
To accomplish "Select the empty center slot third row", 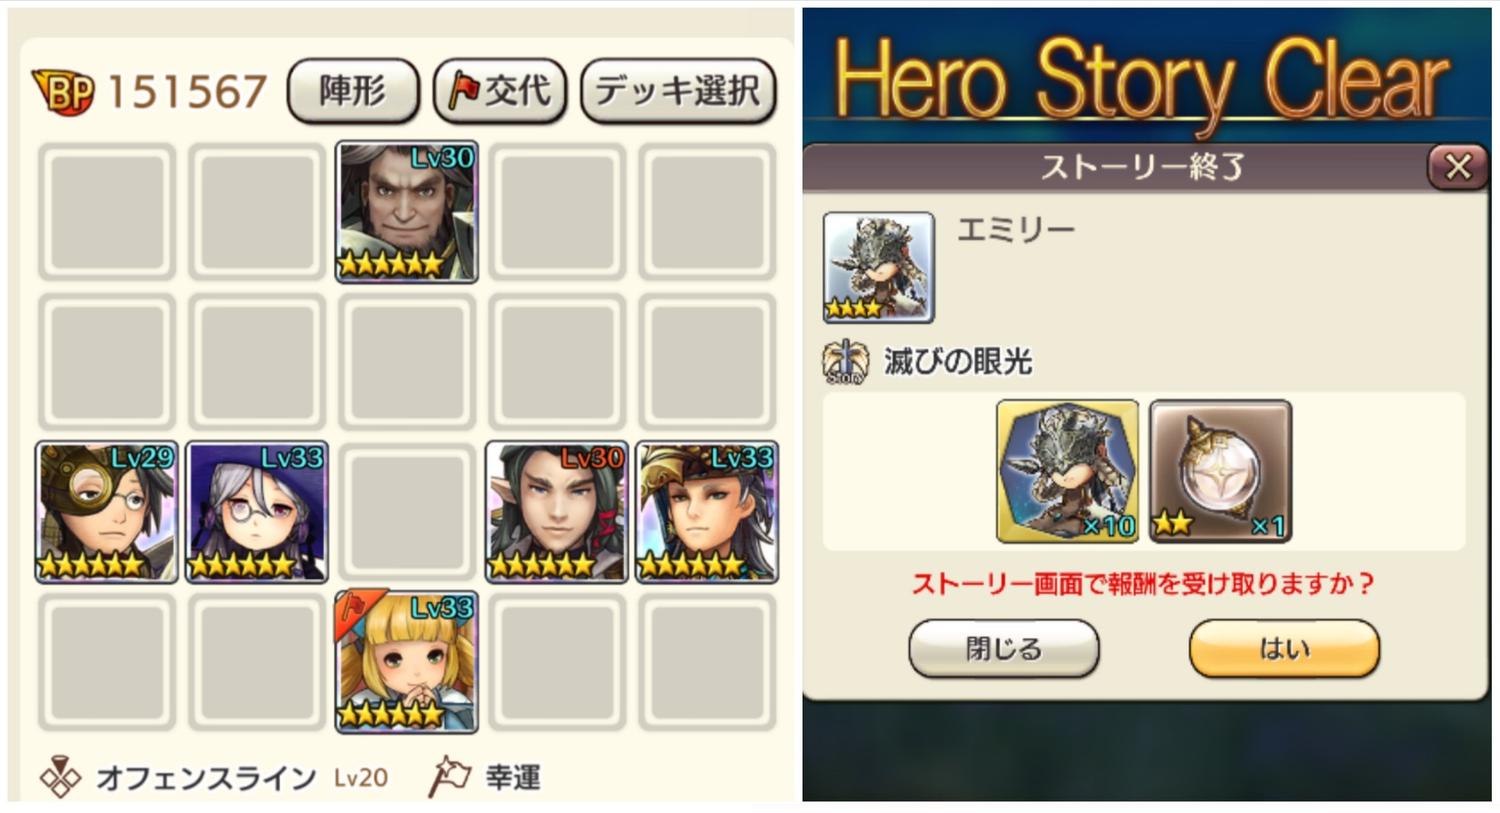I will pos(406,511).
